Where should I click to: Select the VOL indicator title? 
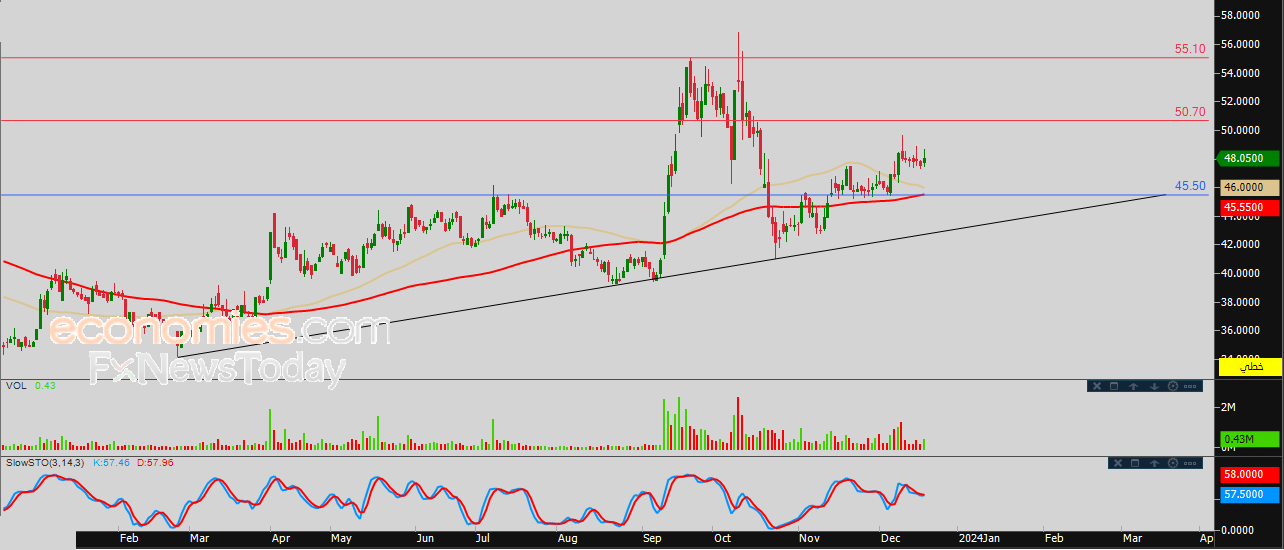coord(15,385)
